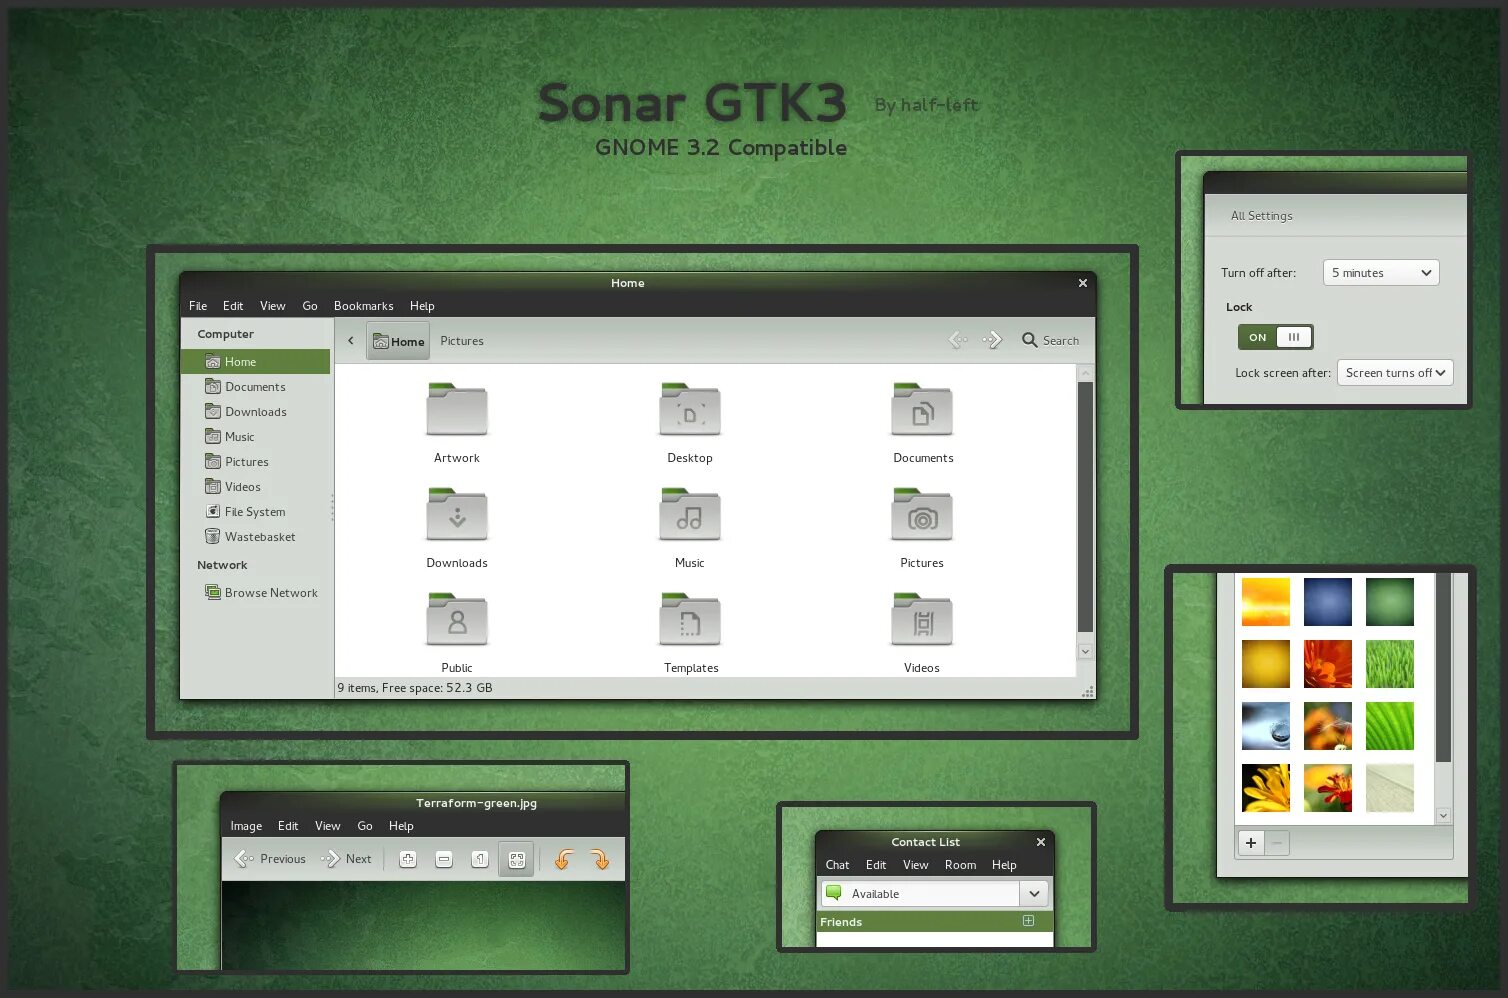Open the Chat menu in Contact List
This screenshot has height=998, width=1508.
pos(837,865)
